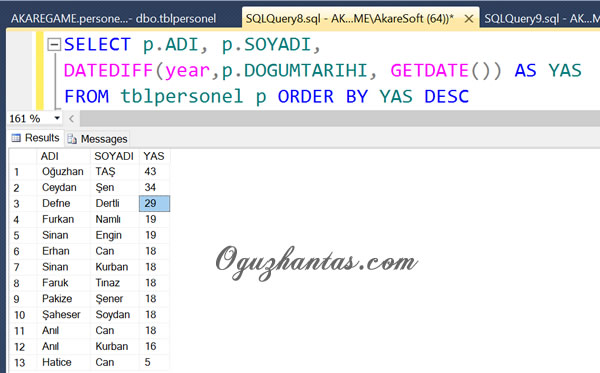Viewport: 600px width, 373px height.
Task: Select the Erhan name cell
Action: (64, 251)
